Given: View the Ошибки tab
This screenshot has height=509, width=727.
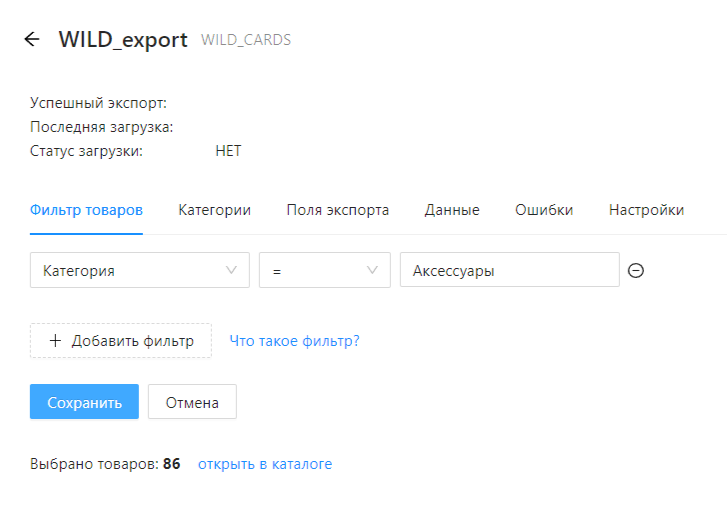Looking at the screenshot, I should point(543,210).
